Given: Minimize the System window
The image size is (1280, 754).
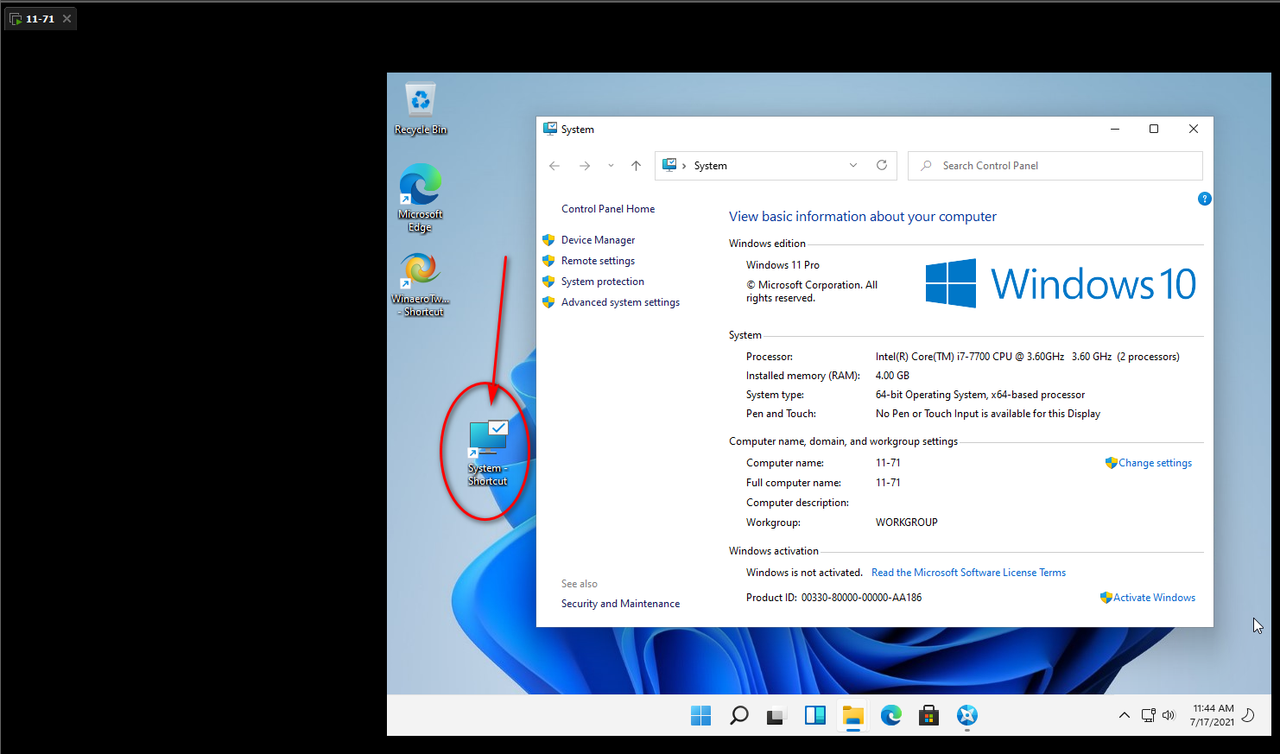Looking at the screenshot, I should point(1115,129).
